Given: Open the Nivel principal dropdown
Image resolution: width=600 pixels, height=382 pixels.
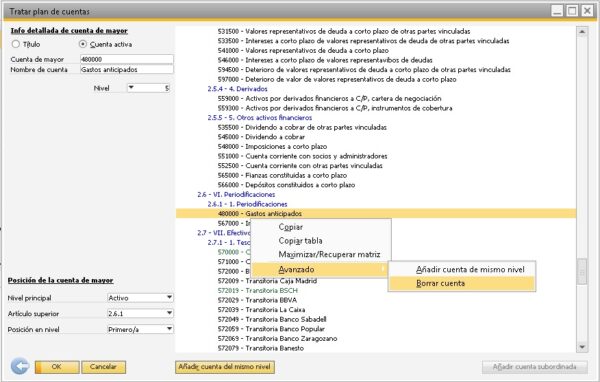Looking at the screenshot, I should (x=169, y=297).
